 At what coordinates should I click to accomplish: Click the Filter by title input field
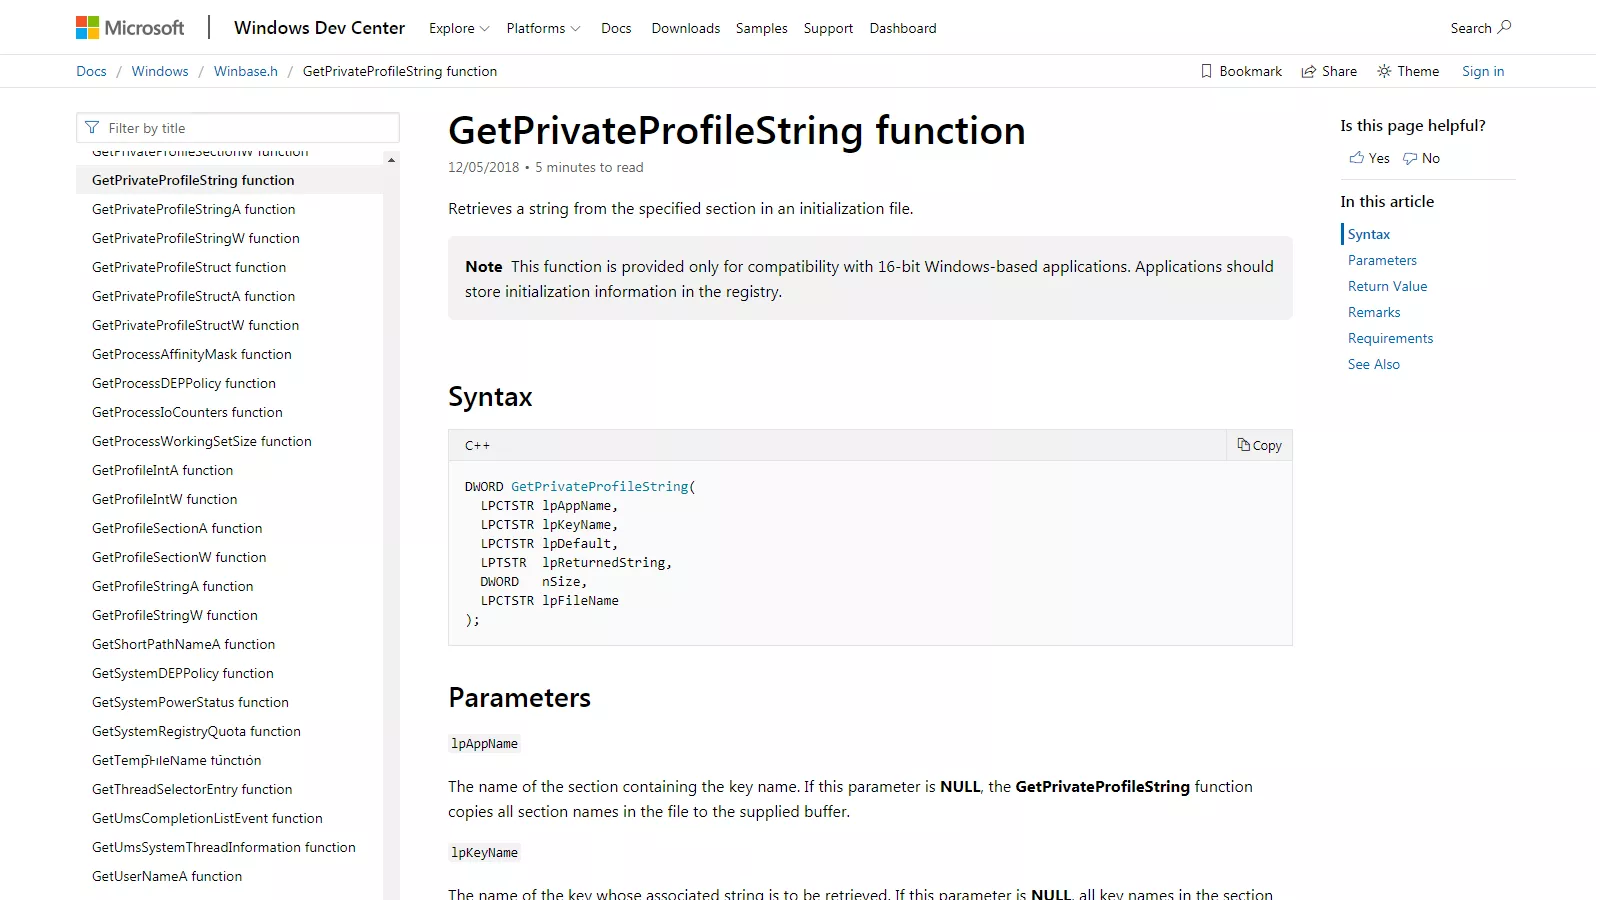(238, 128)
